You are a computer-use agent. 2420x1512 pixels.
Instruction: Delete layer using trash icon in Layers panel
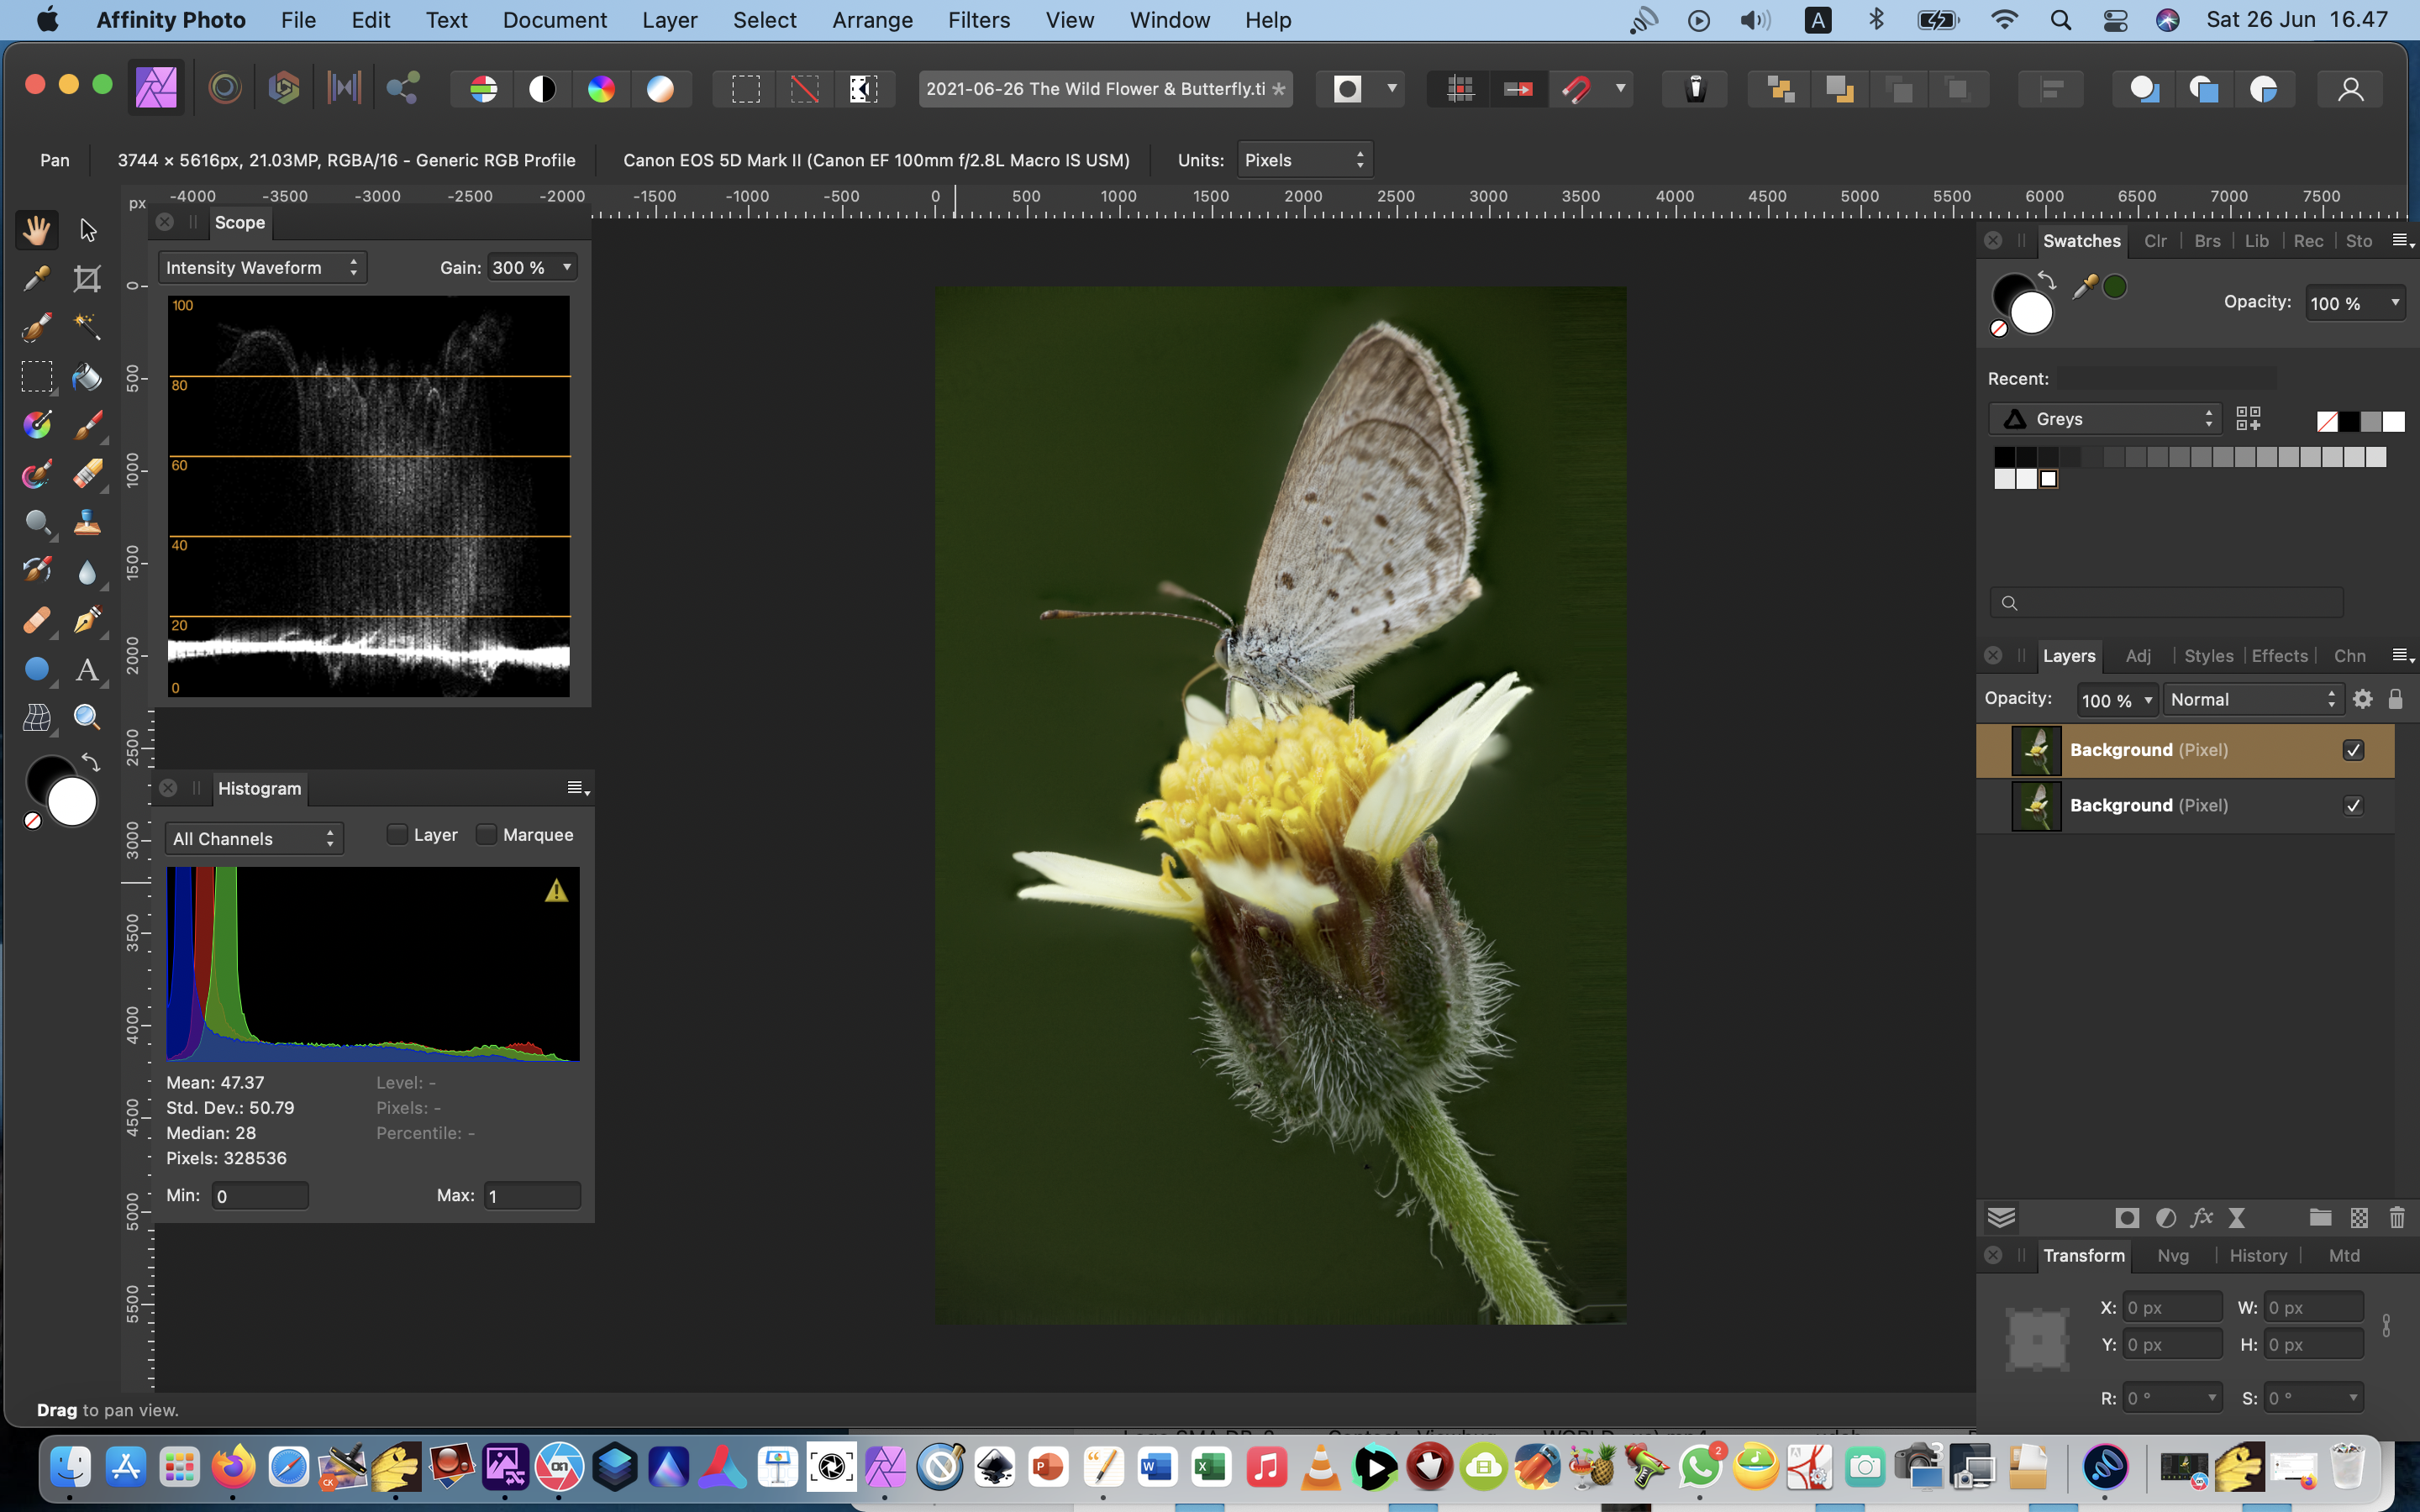[x=2396, y=1217]
